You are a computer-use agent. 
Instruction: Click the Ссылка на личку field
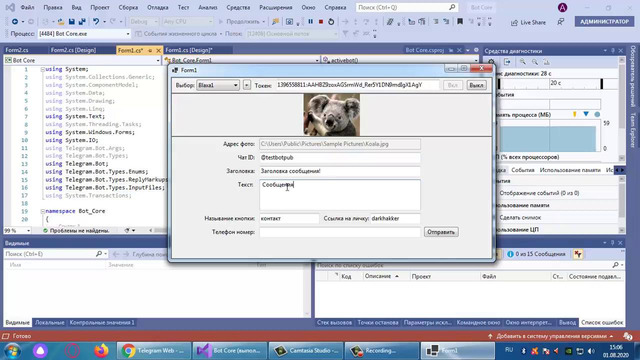(395, 218)
